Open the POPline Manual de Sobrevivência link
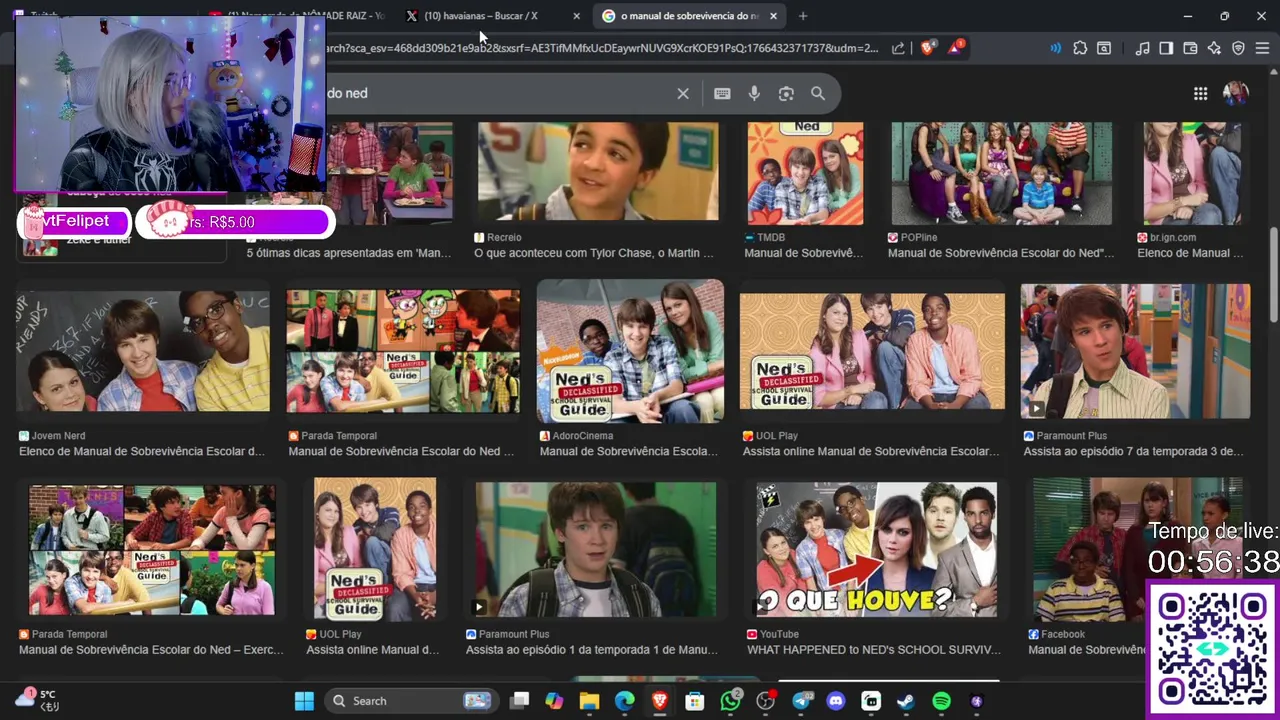The height and width of the screenshot is (720, 1280). point(1001,253)
